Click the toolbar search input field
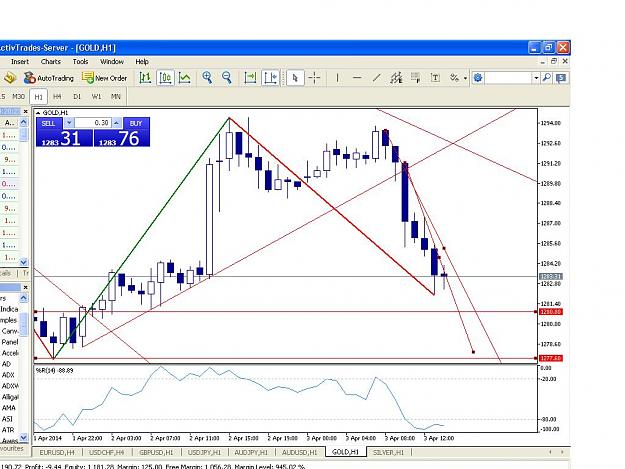 [x=508, y=78]
